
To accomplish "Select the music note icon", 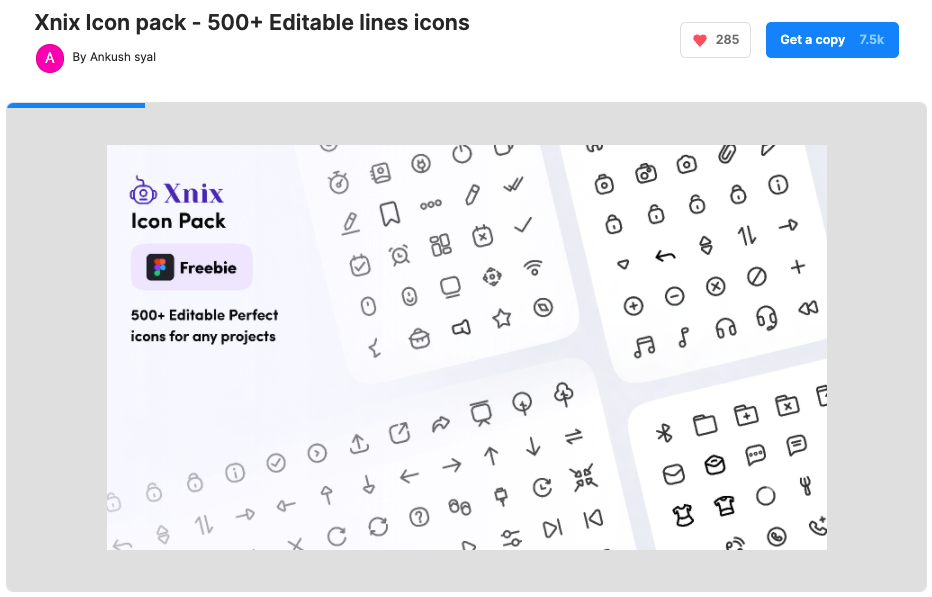I will click(644, 345).
